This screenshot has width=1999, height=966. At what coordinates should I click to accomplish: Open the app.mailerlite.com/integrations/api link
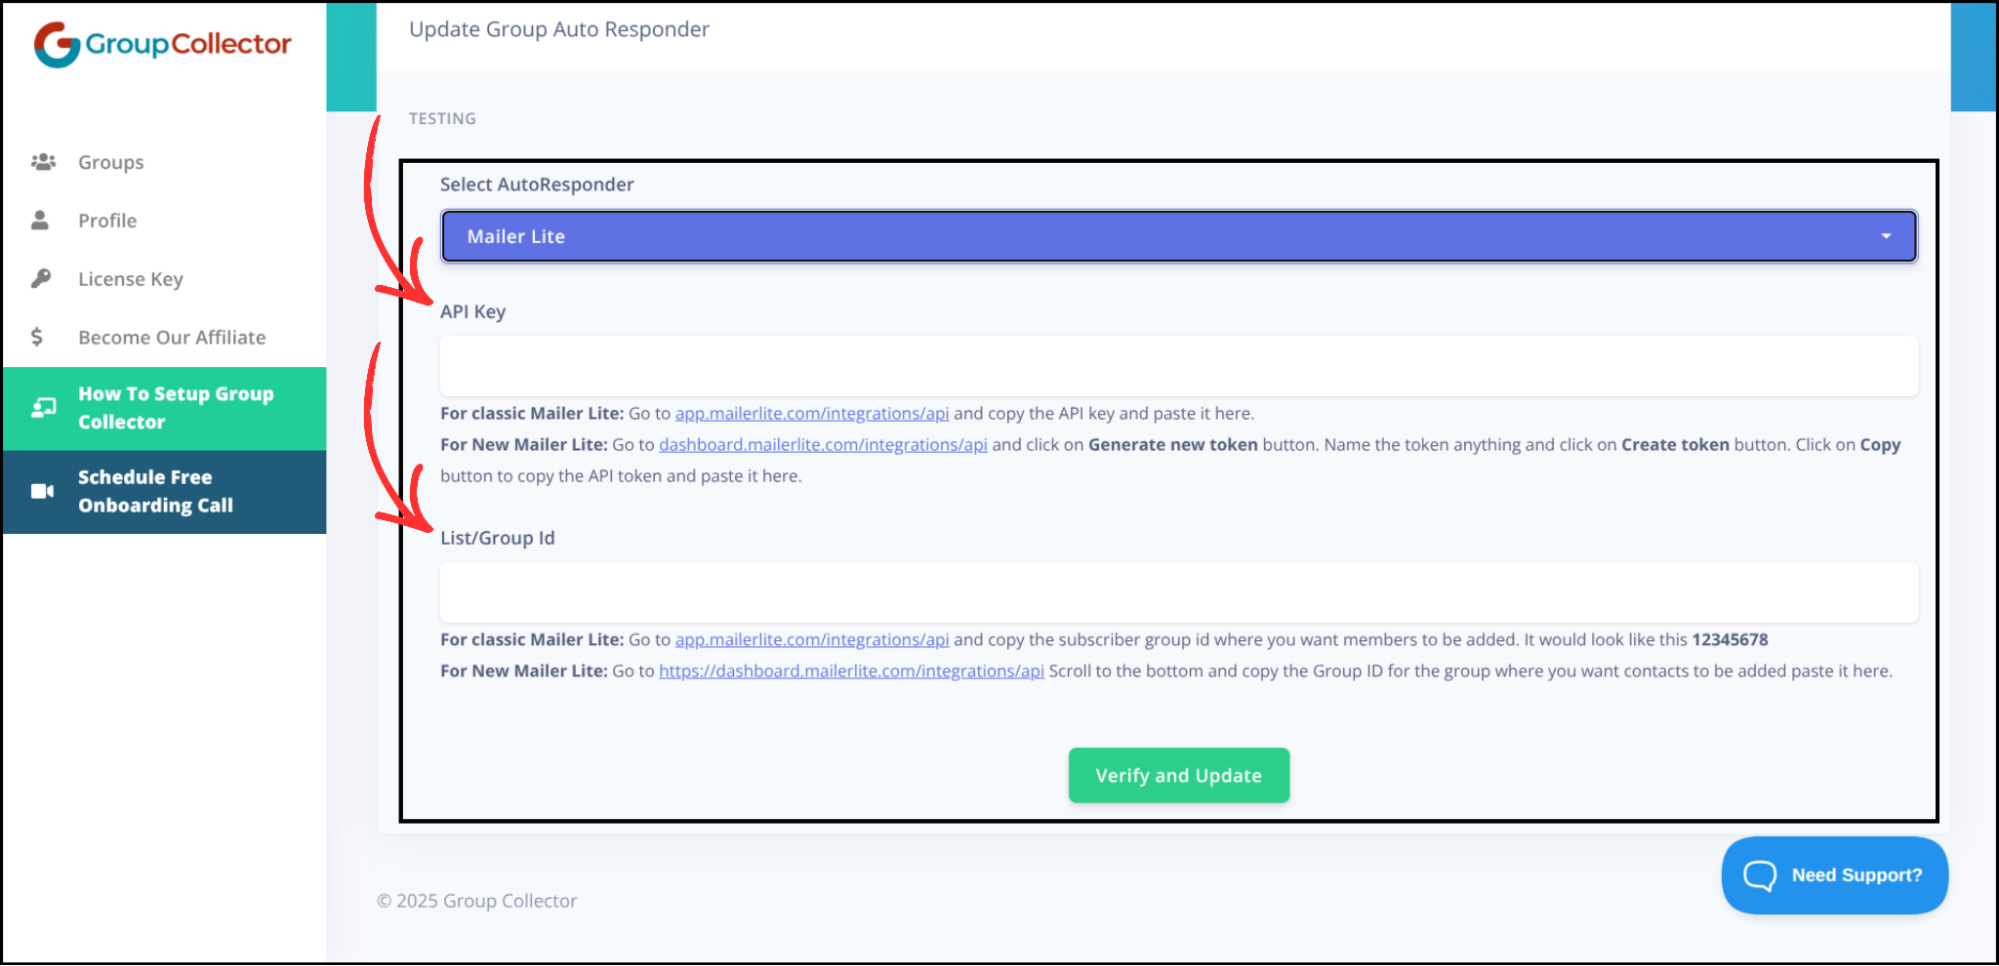[x=812, y=413]
